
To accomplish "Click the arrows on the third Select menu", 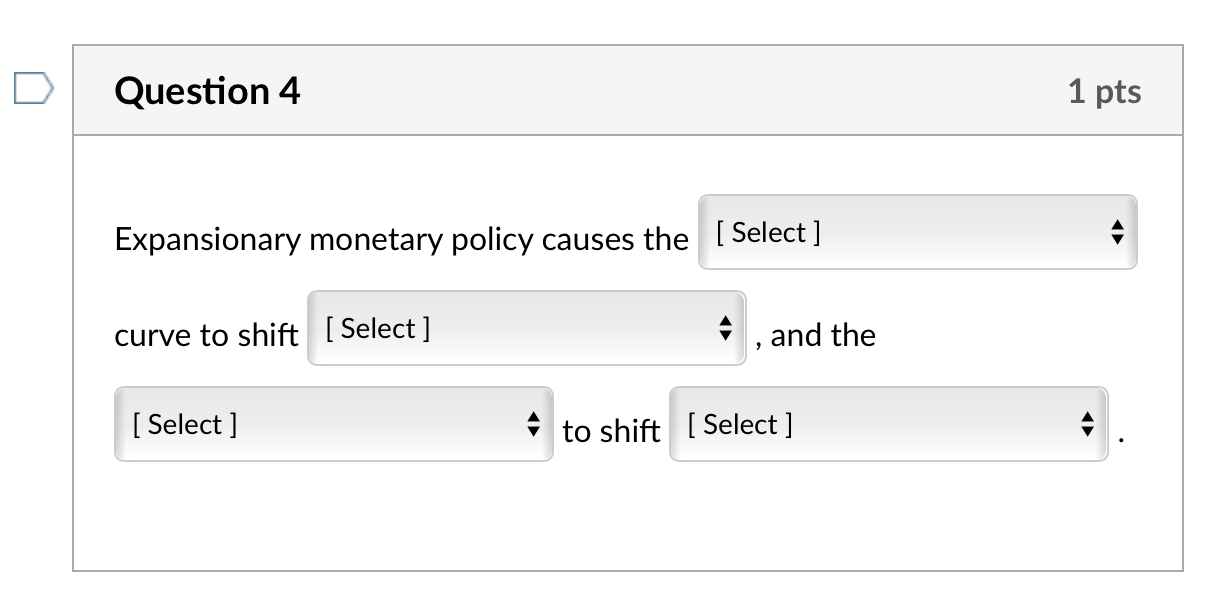I will (x=536, y=424).
